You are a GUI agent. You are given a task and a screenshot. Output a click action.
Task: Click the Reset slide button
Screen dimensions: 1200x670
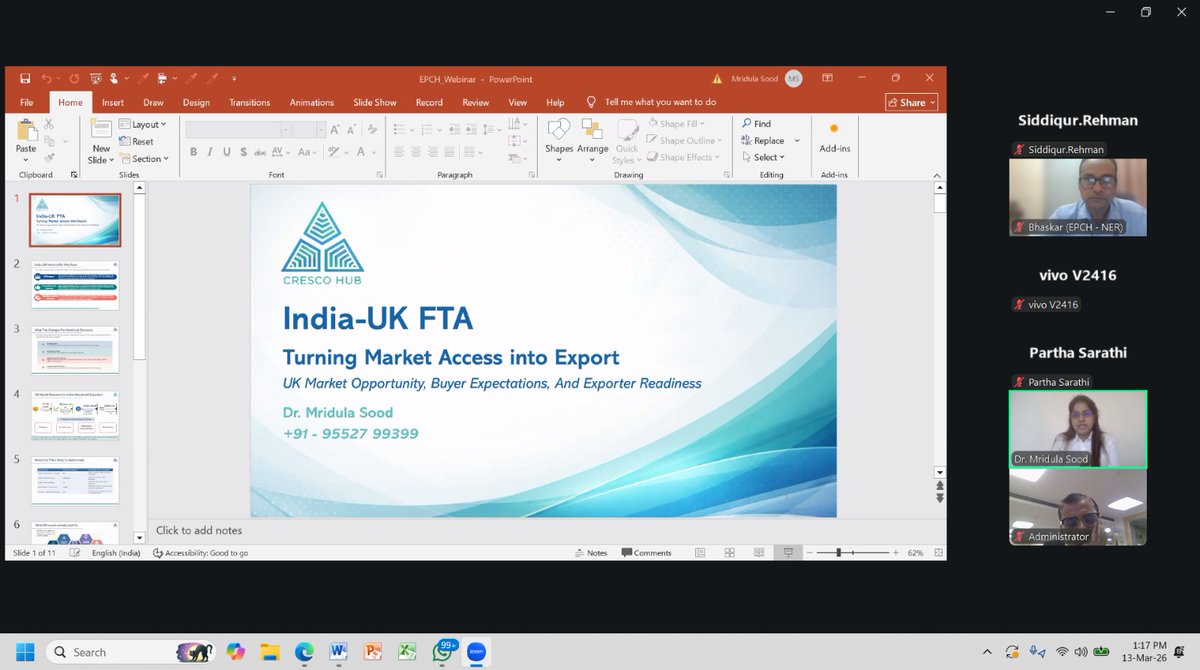click(137, 141)
